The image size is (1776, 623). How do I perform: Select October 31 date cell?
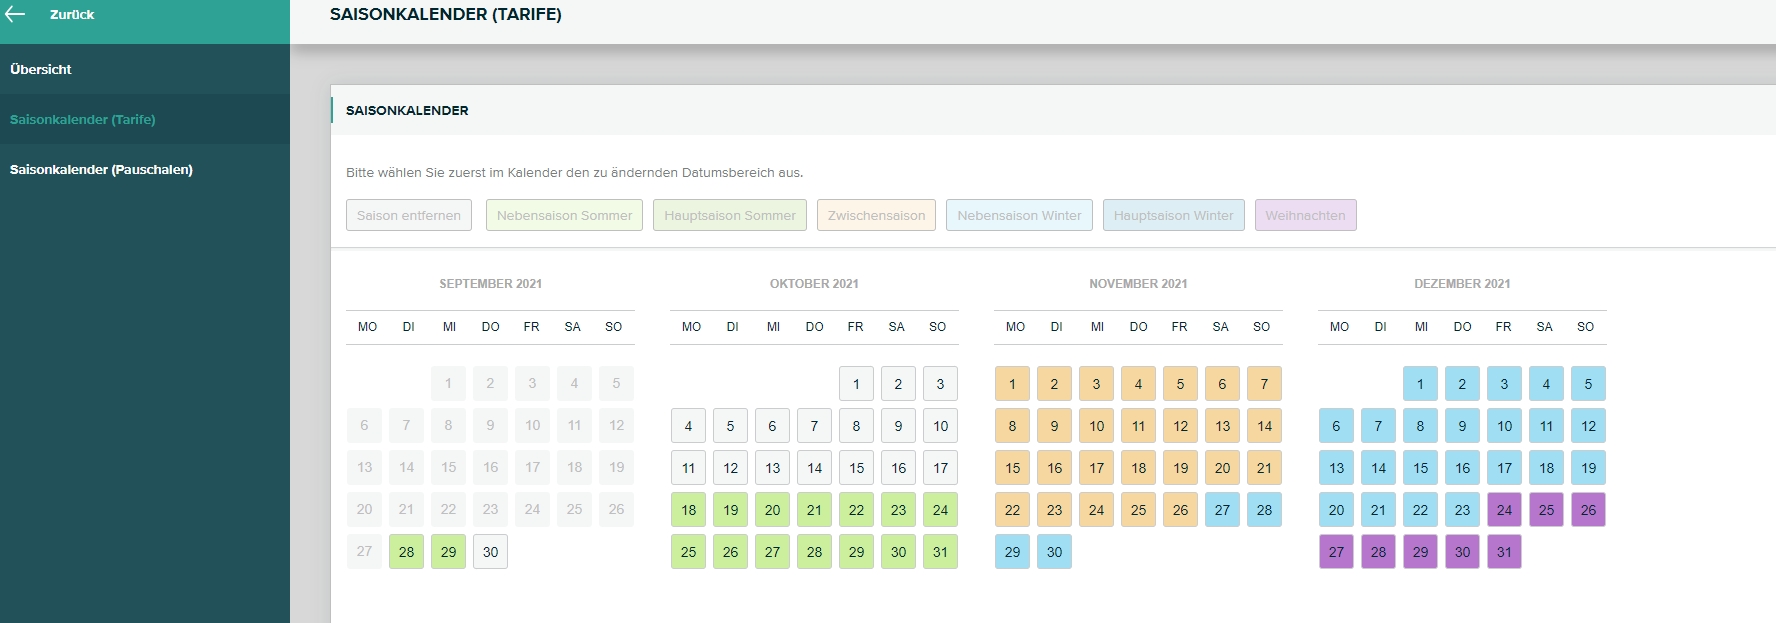(x=940, y=552)
